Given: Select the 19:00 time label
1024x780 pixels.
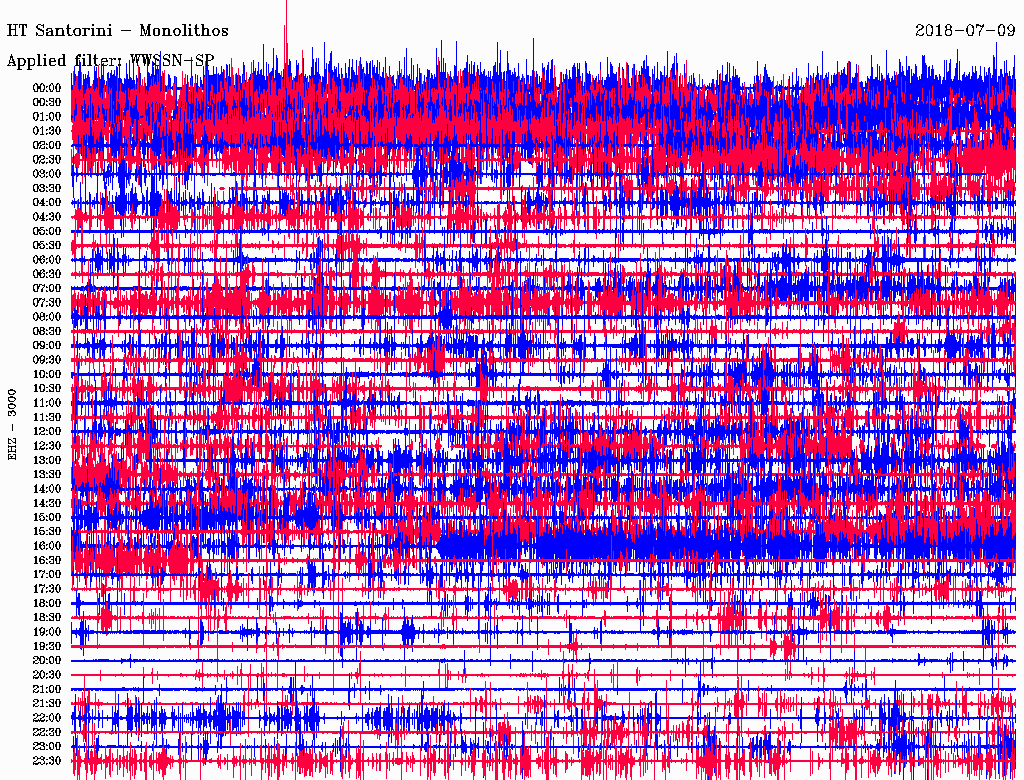Looking at the screenshot, I should click(x=47, y=632).
